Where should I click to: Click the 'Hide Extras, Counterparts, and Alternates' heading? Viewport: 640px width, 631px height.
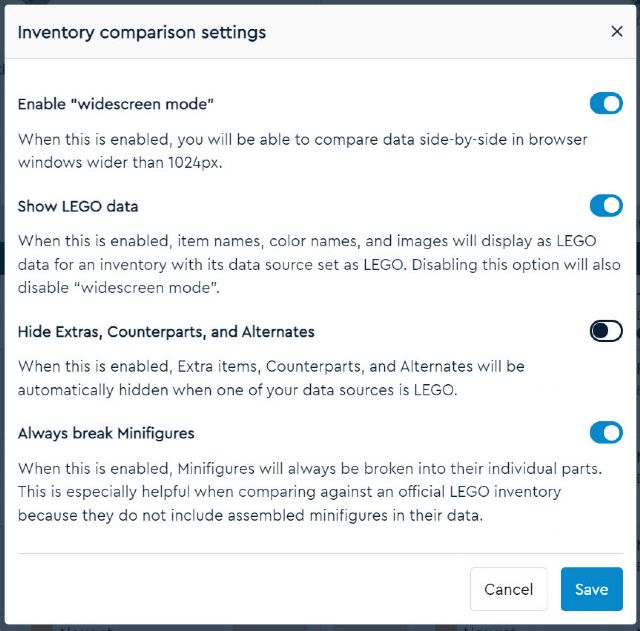click(x=166, y=332)
